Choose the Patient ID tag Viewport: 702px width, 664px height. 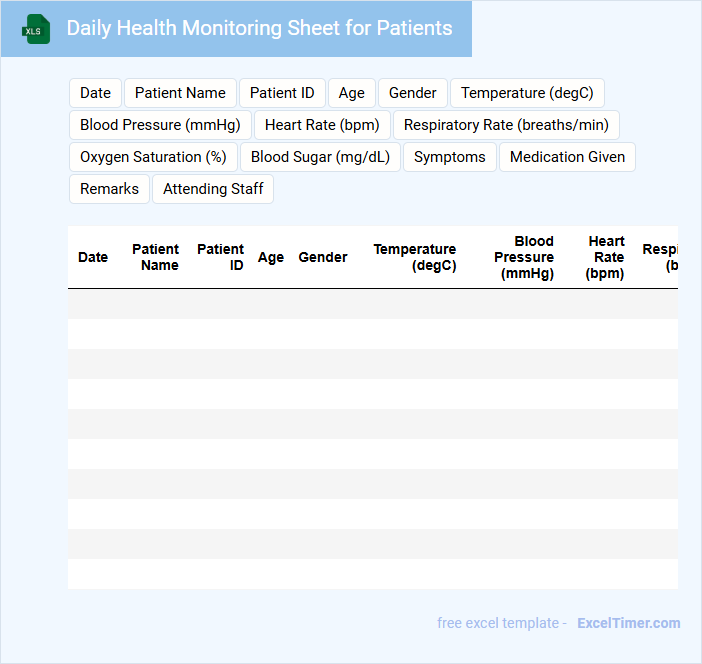click(282, 93)
